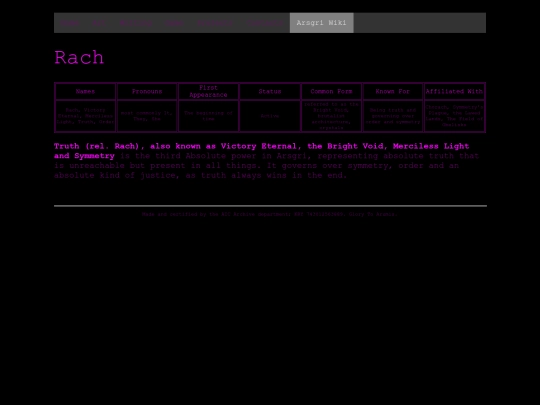
Task: Click the 'Active' status cell
Action: coord(270,116)
